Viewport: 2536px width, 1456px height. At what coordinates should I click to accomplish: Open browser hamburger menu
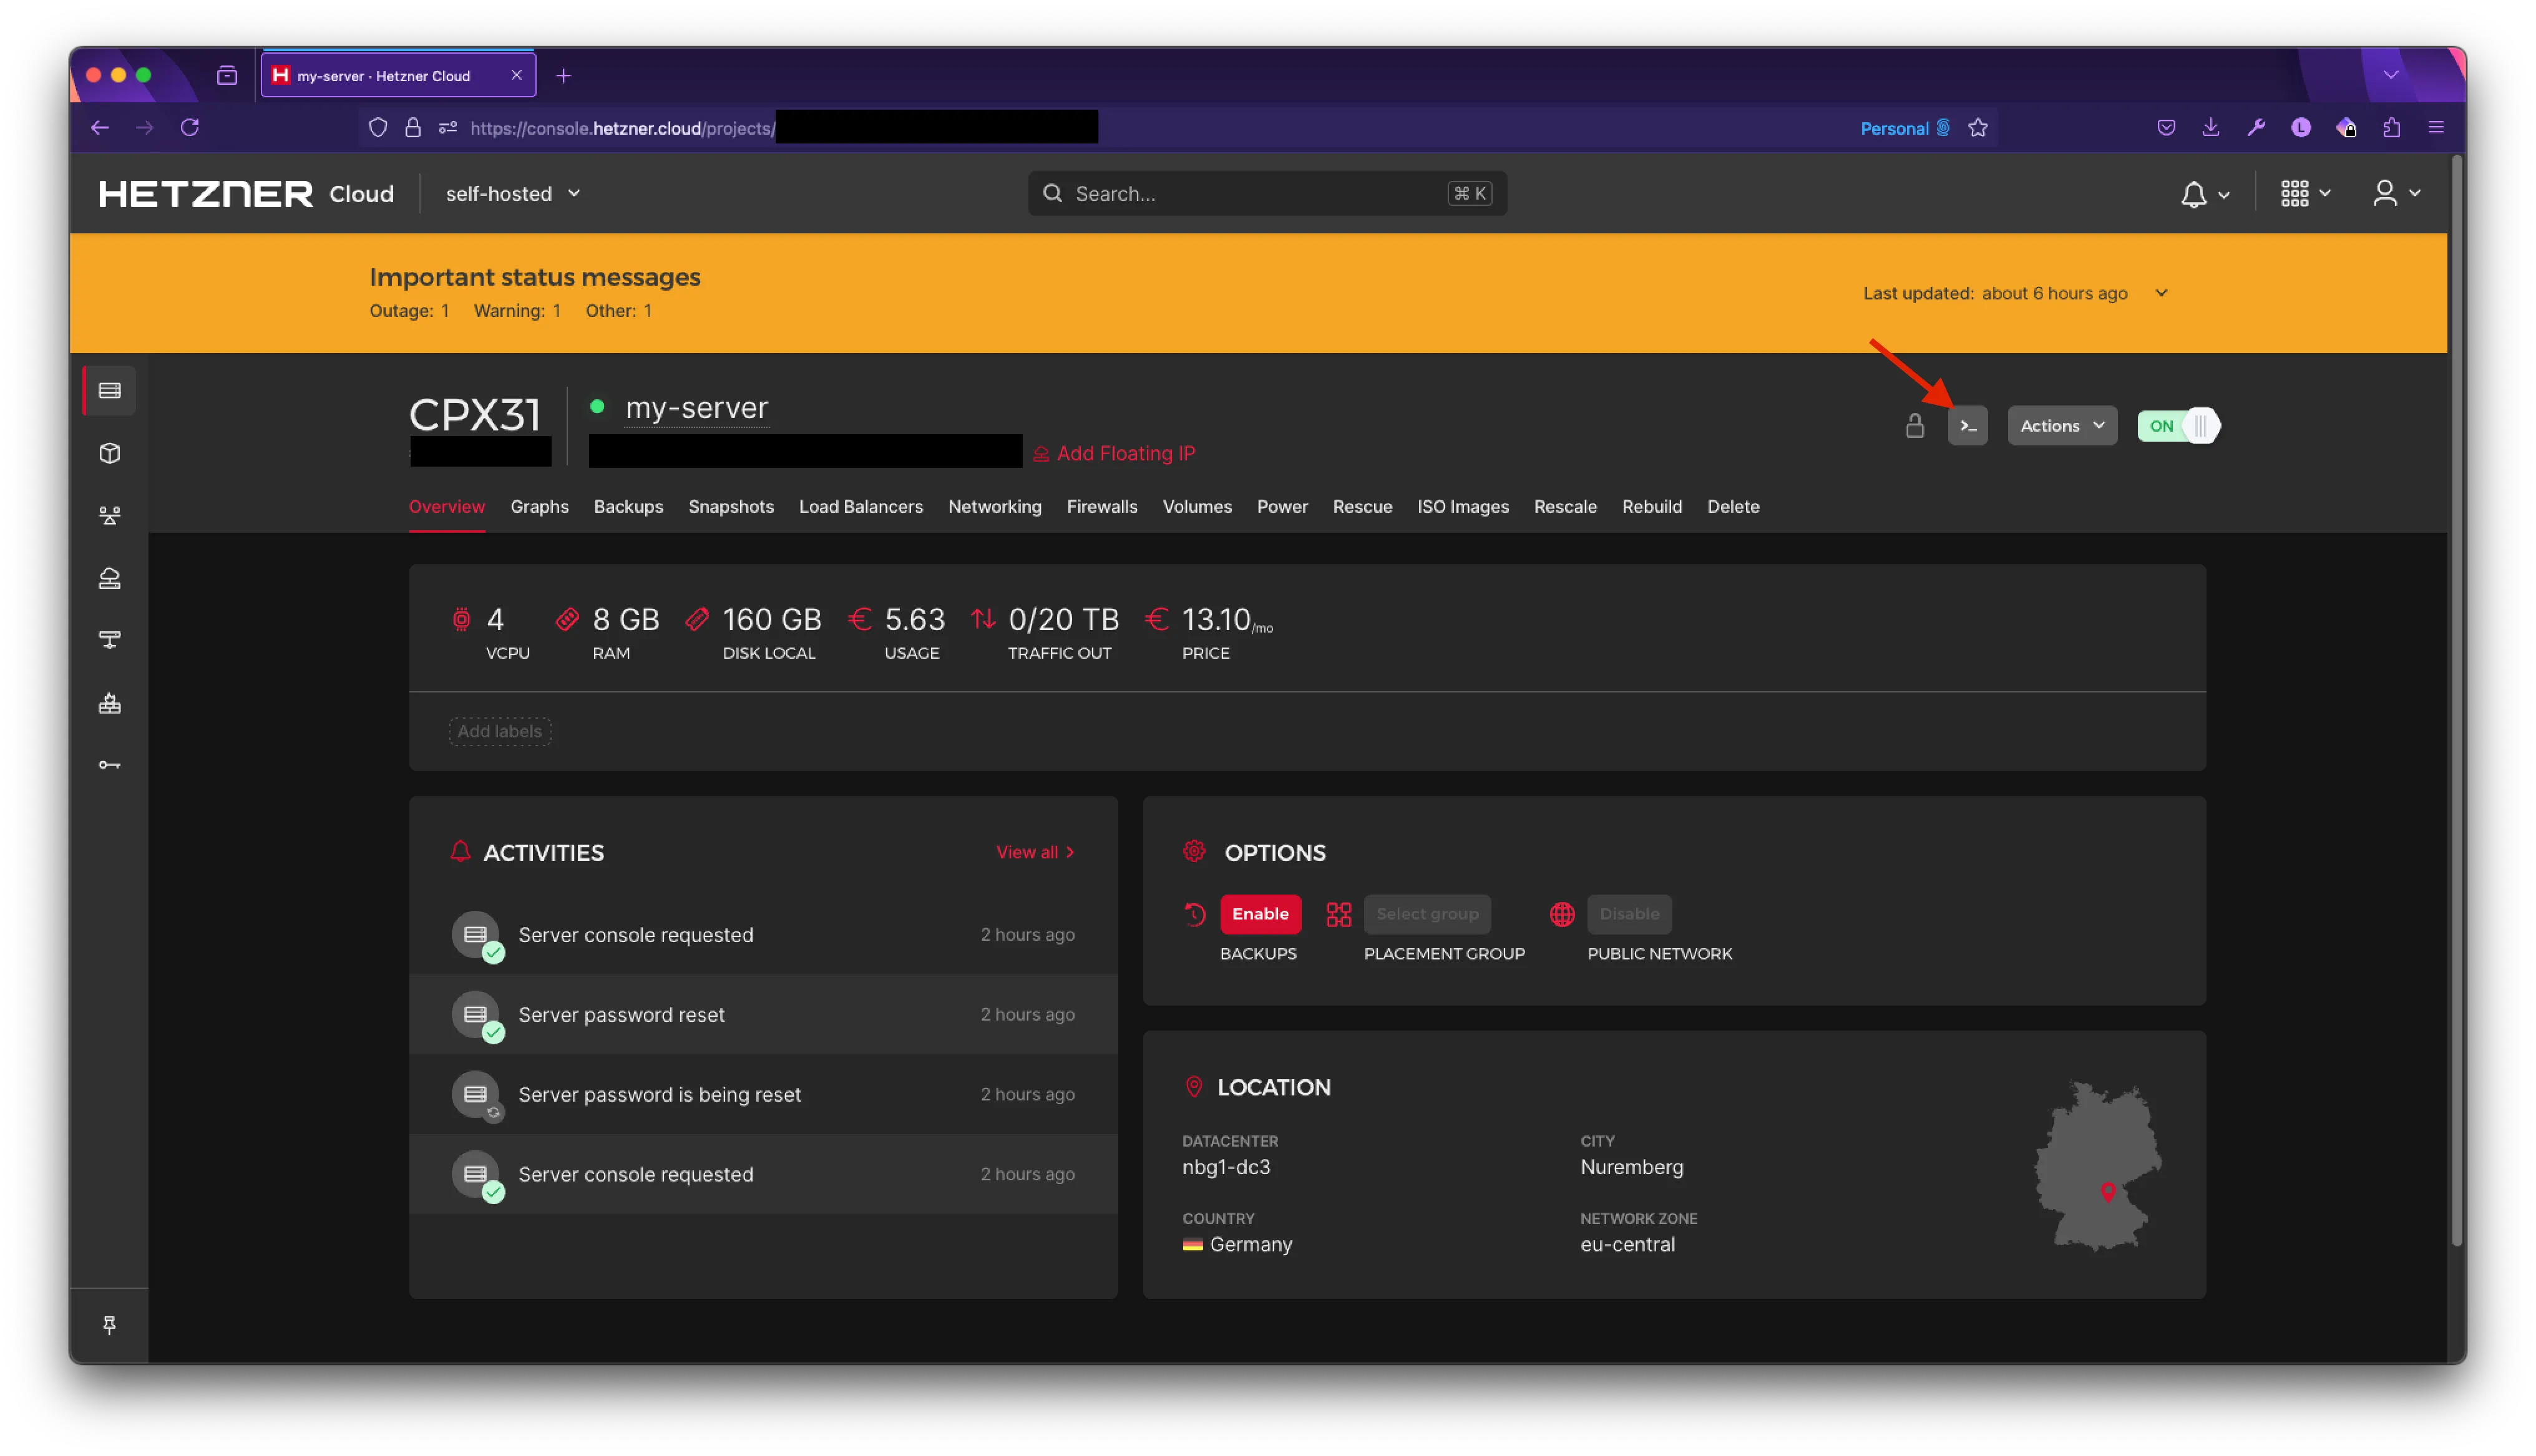pyautogui.click(x=2436, y=127)
